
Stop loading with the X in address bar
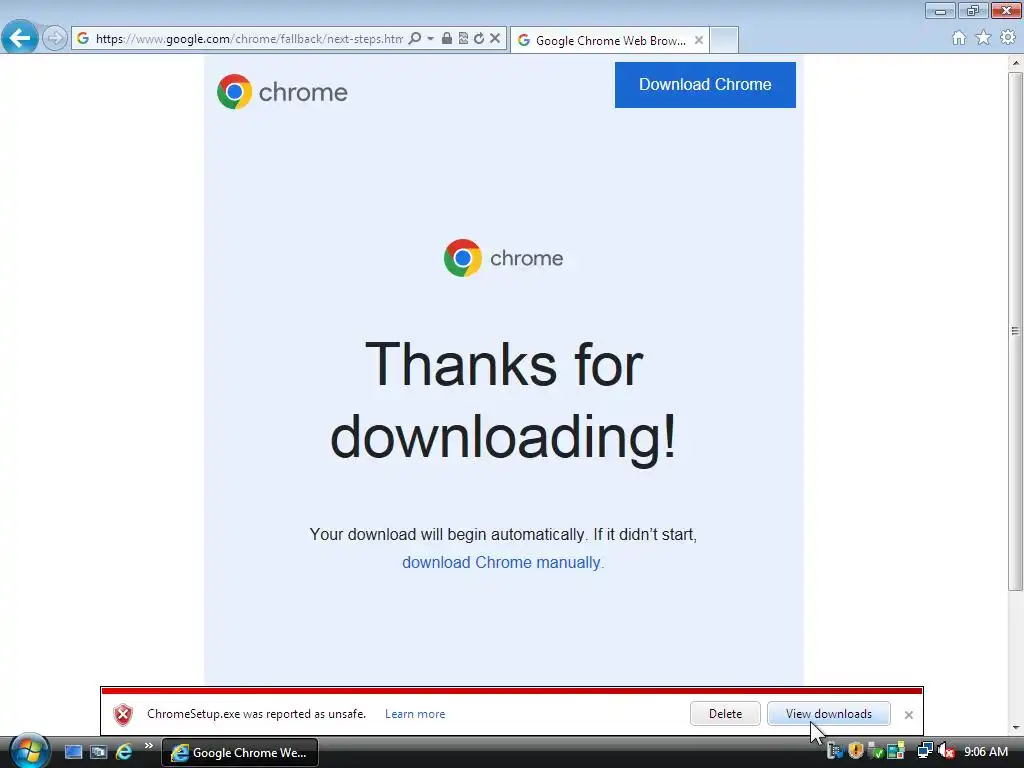(495, 39)
